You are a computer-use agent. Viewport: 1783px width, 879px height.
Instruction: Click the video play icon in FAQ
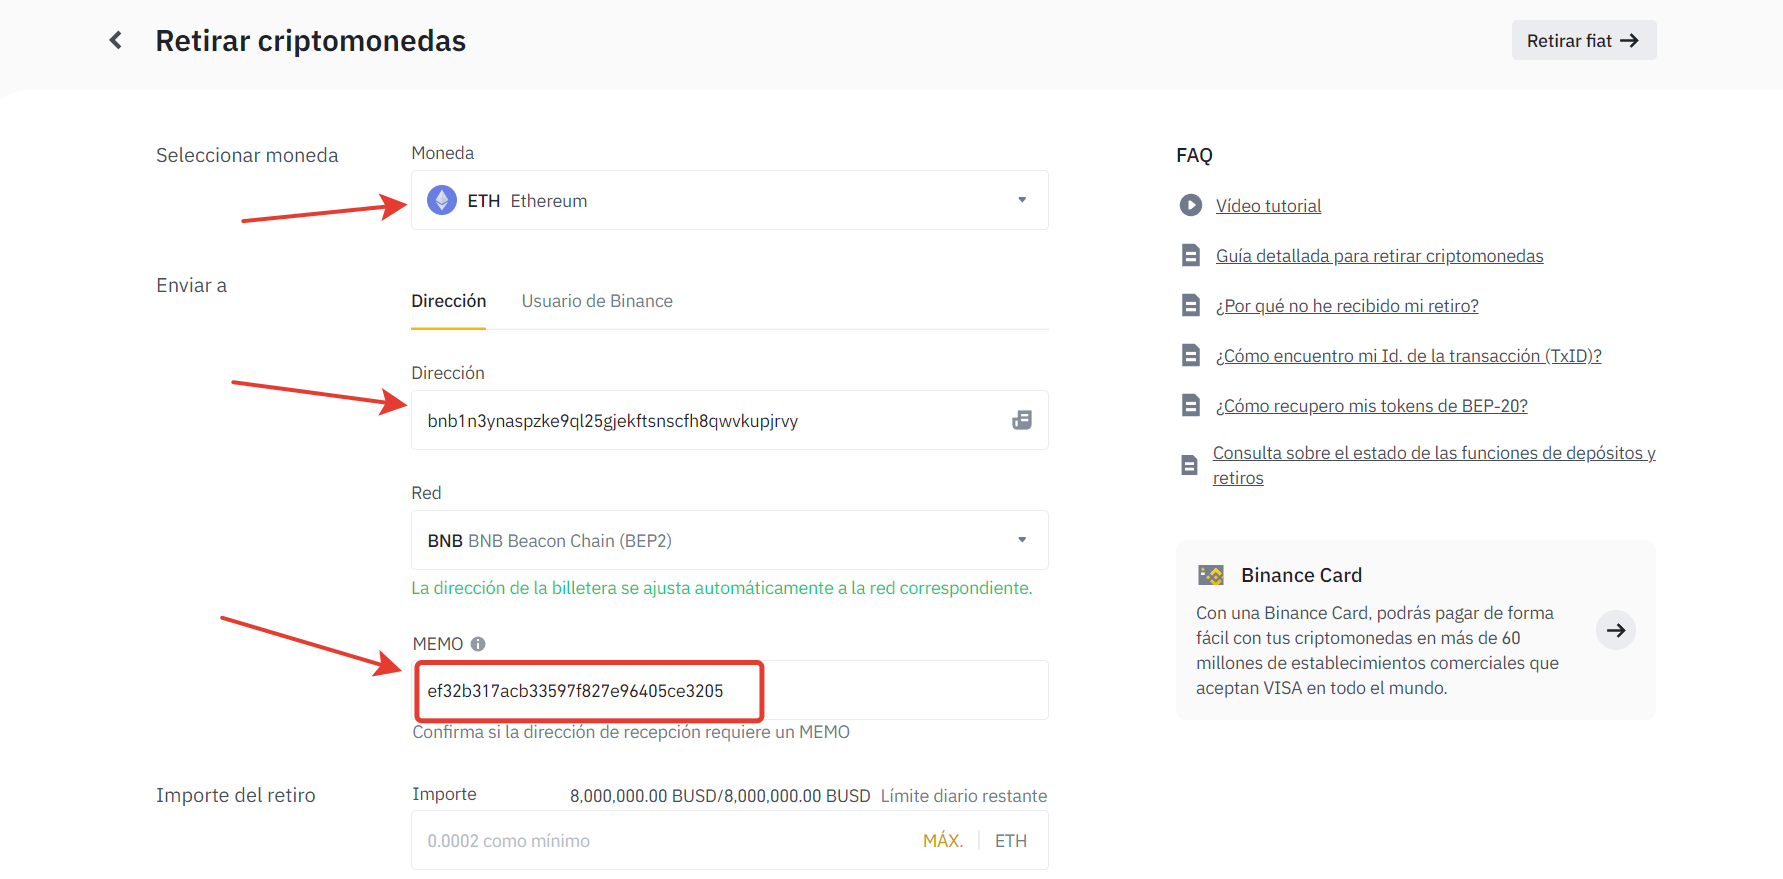(1190, 205)
